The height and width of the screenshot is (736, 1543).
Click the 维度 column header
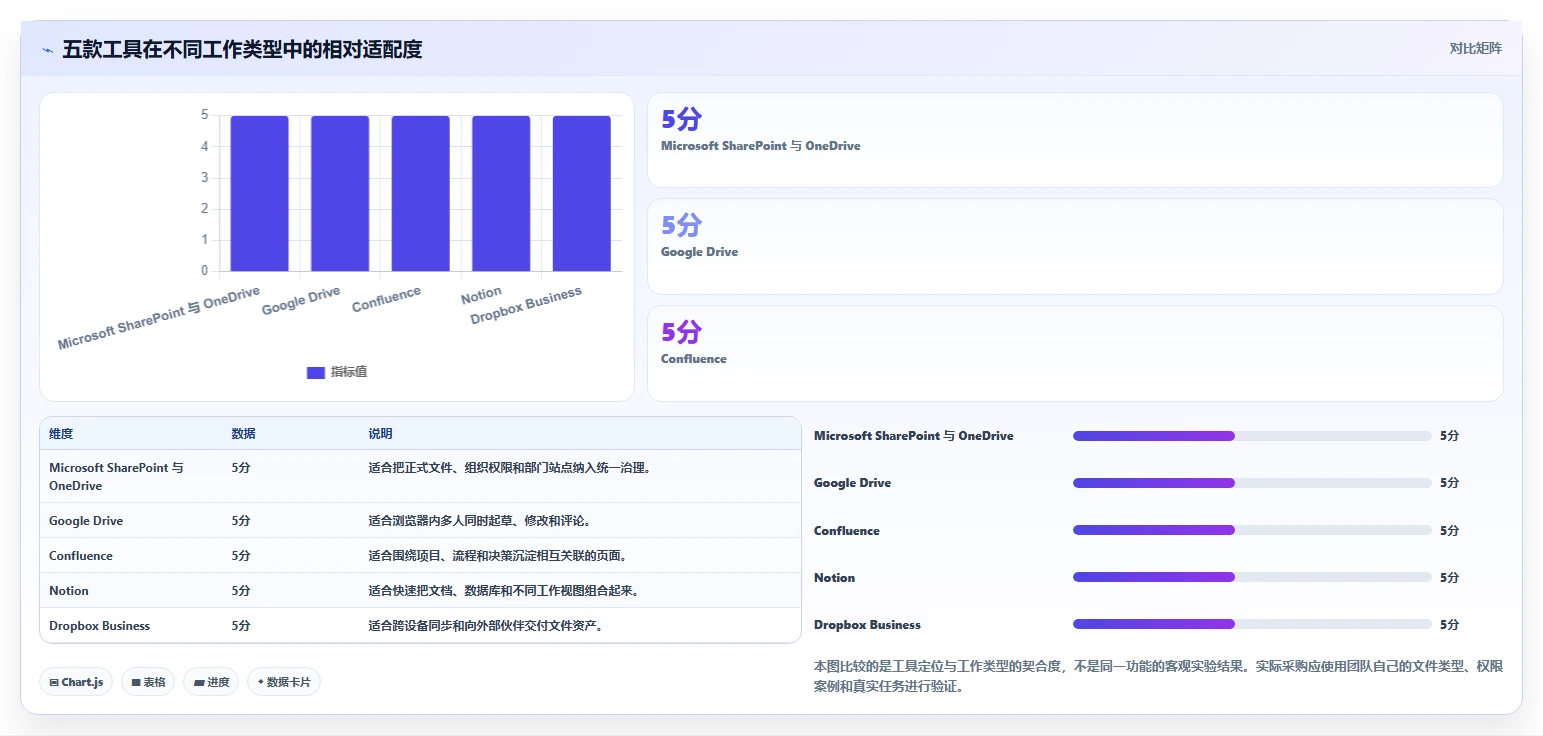tap(61, 434)
